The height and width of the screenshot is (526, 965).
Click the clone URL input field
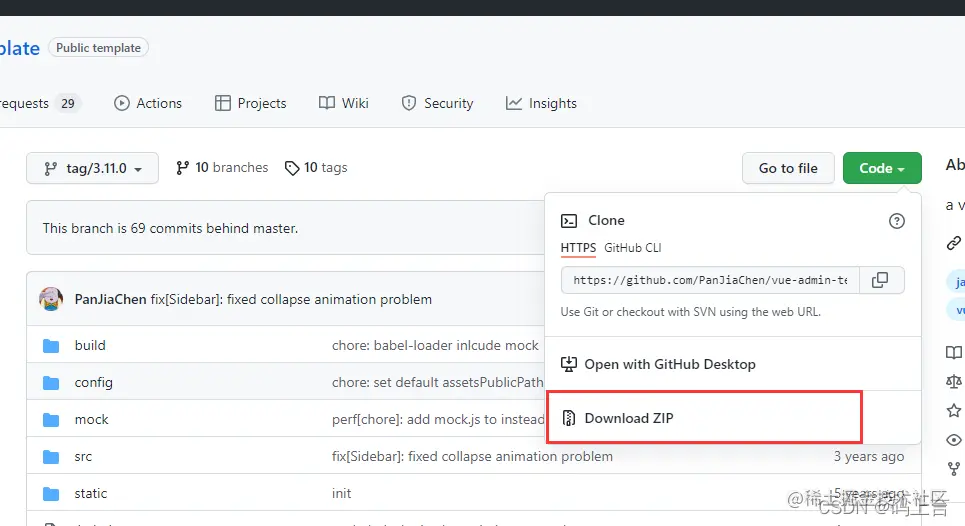710,280
